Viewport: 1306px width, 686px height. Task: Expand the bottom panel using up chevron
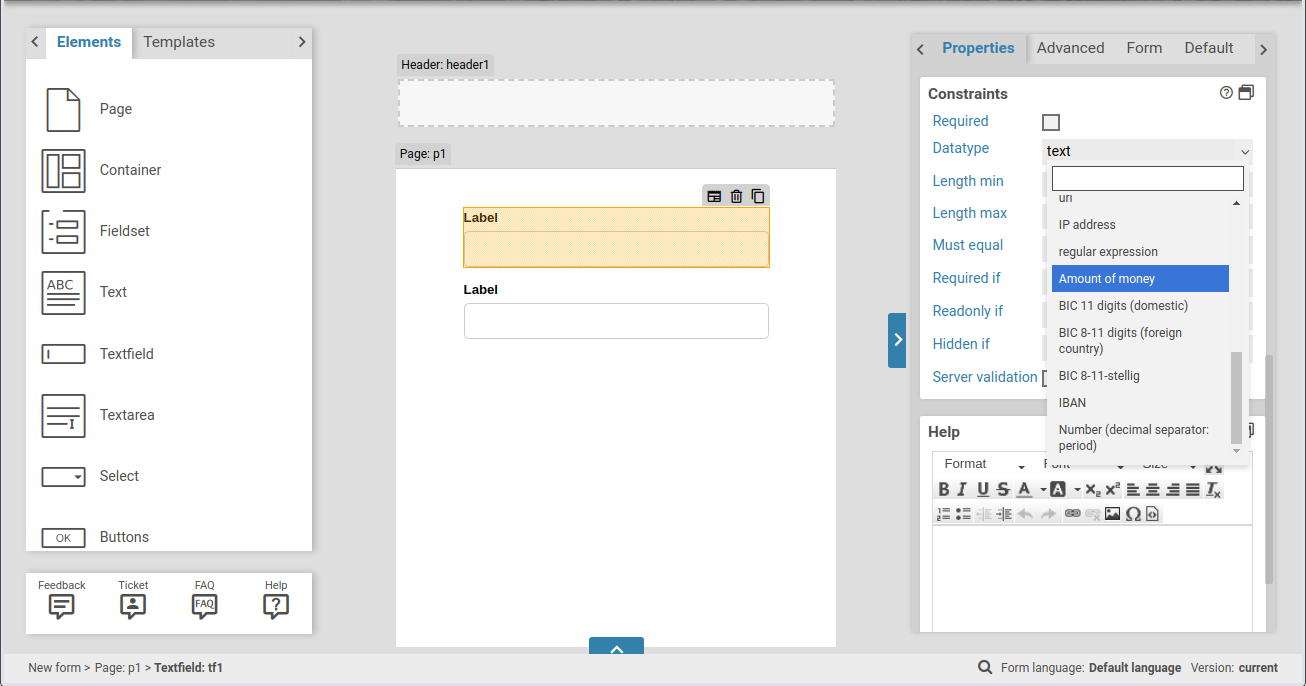point(616,648)
